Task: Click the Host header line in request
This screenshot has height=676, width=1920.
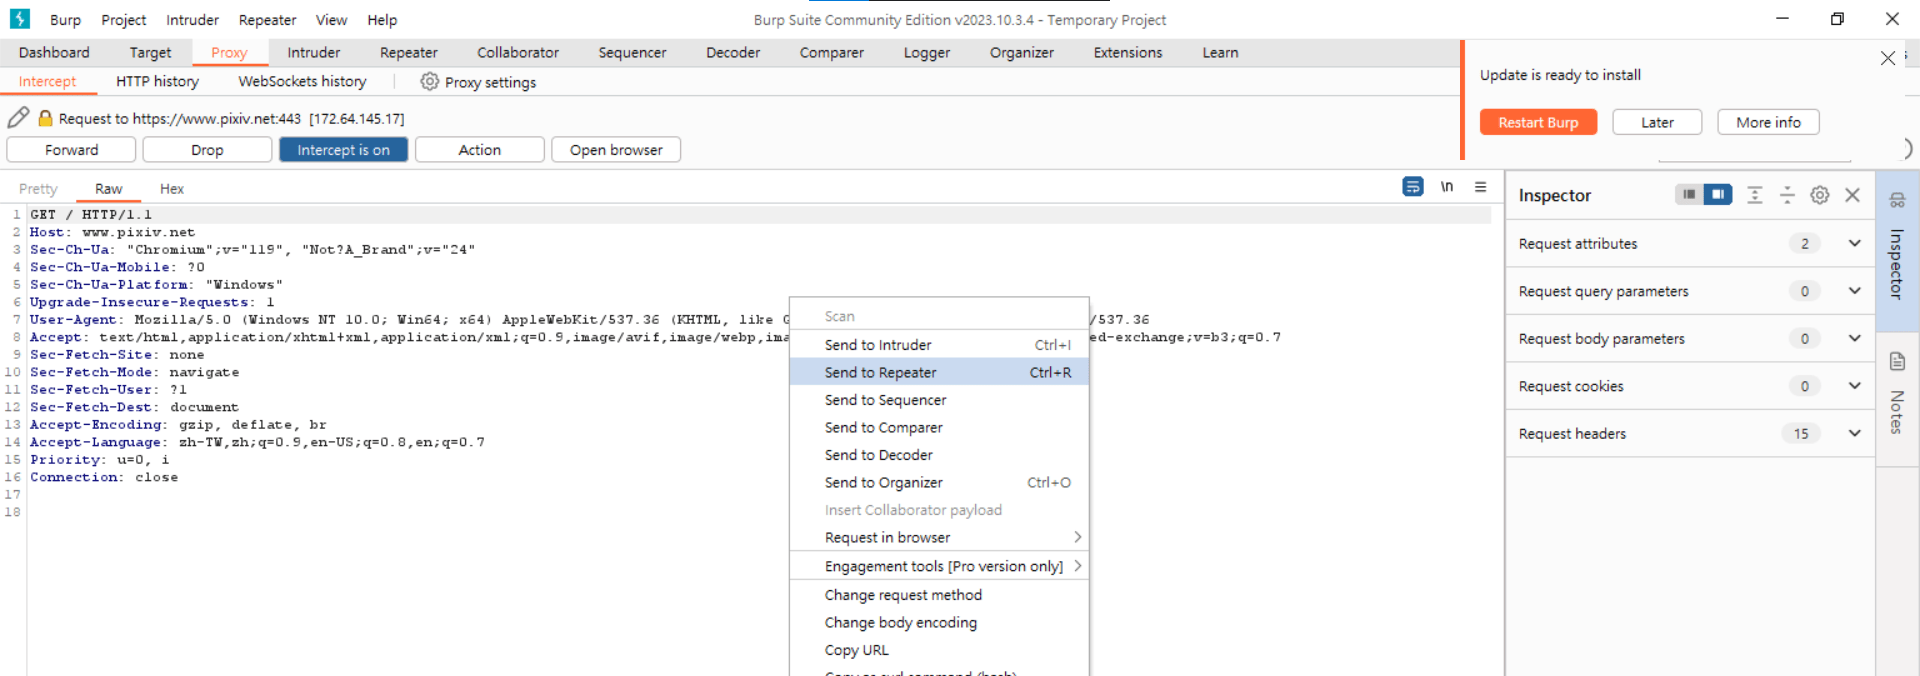Action: coord(112,232)
